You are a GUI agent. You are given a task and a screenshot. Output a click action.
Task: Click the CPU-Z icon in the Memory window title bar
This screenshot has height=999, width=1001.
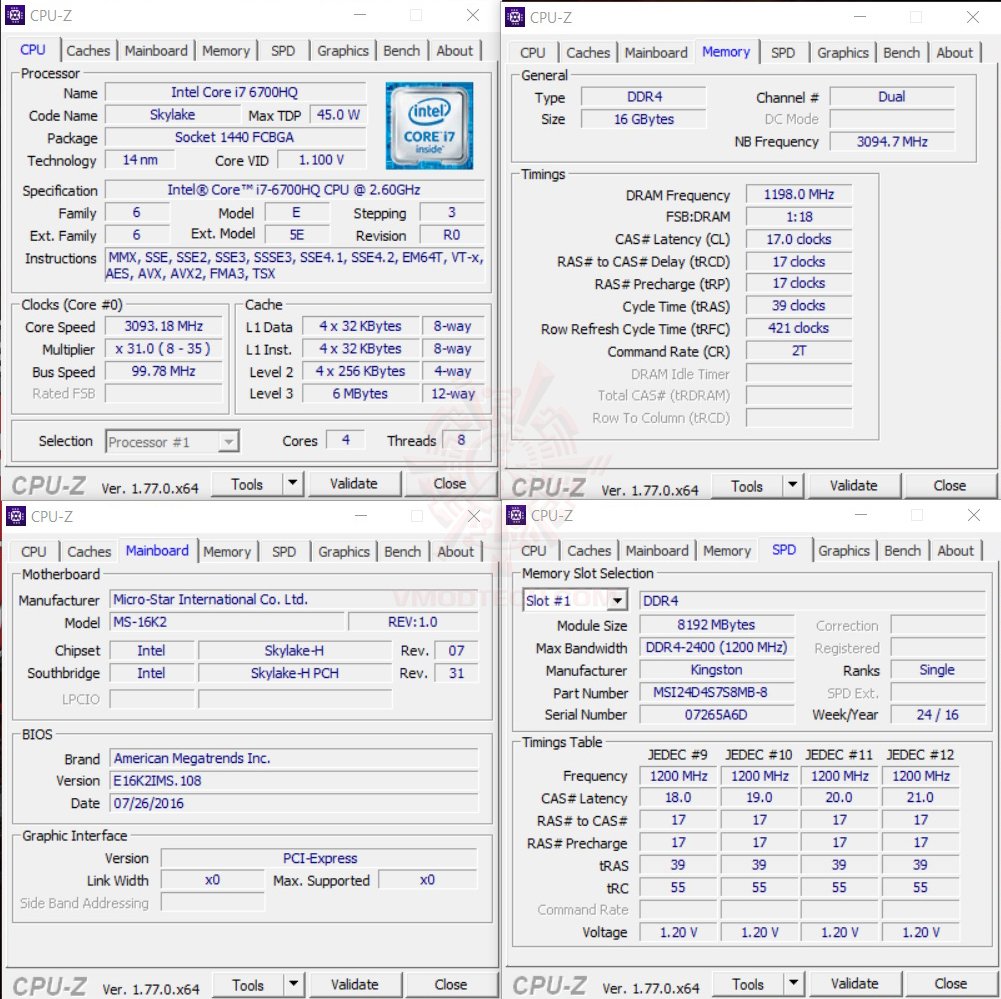coord(514,17)
